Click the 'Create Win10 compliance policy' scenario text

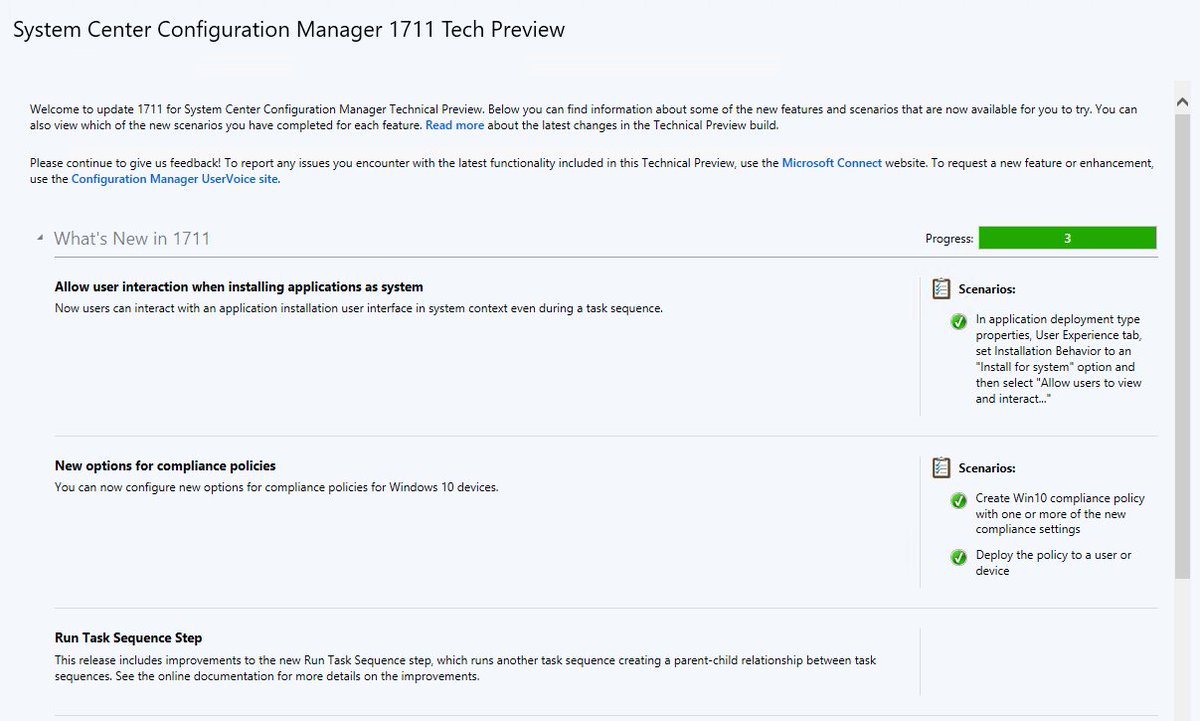1060,514
